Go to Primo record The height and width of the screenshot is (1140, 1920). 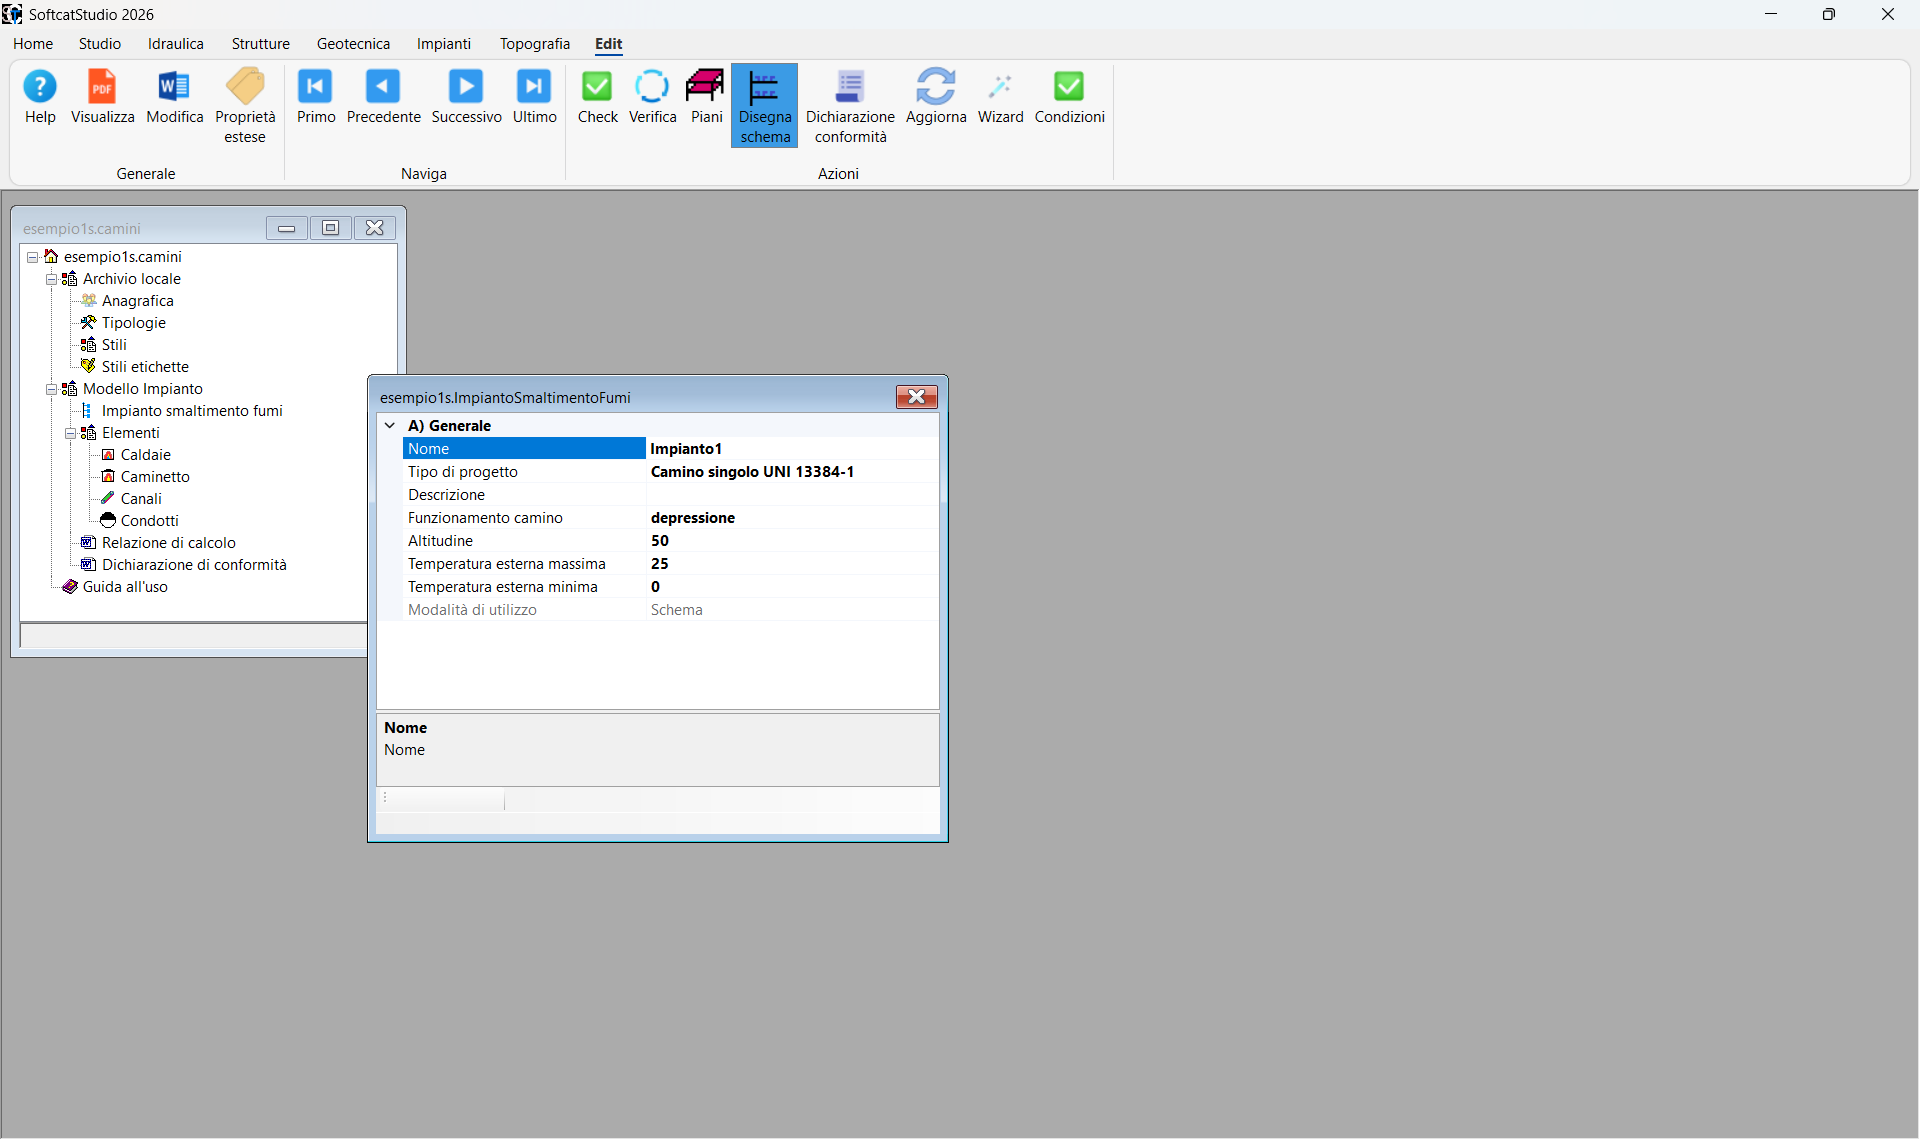[x=316, y=96]
